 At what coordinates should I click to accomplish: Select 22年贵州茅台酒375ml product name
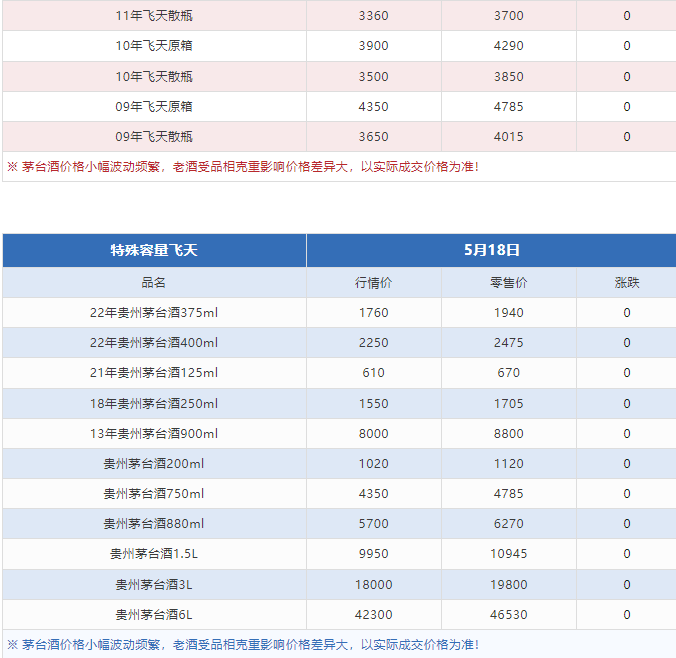[x=154, y=313]
